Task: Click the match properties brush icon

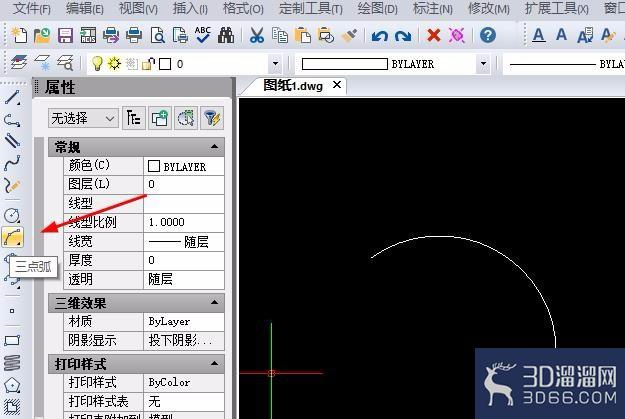Action: tap(349, 35)
